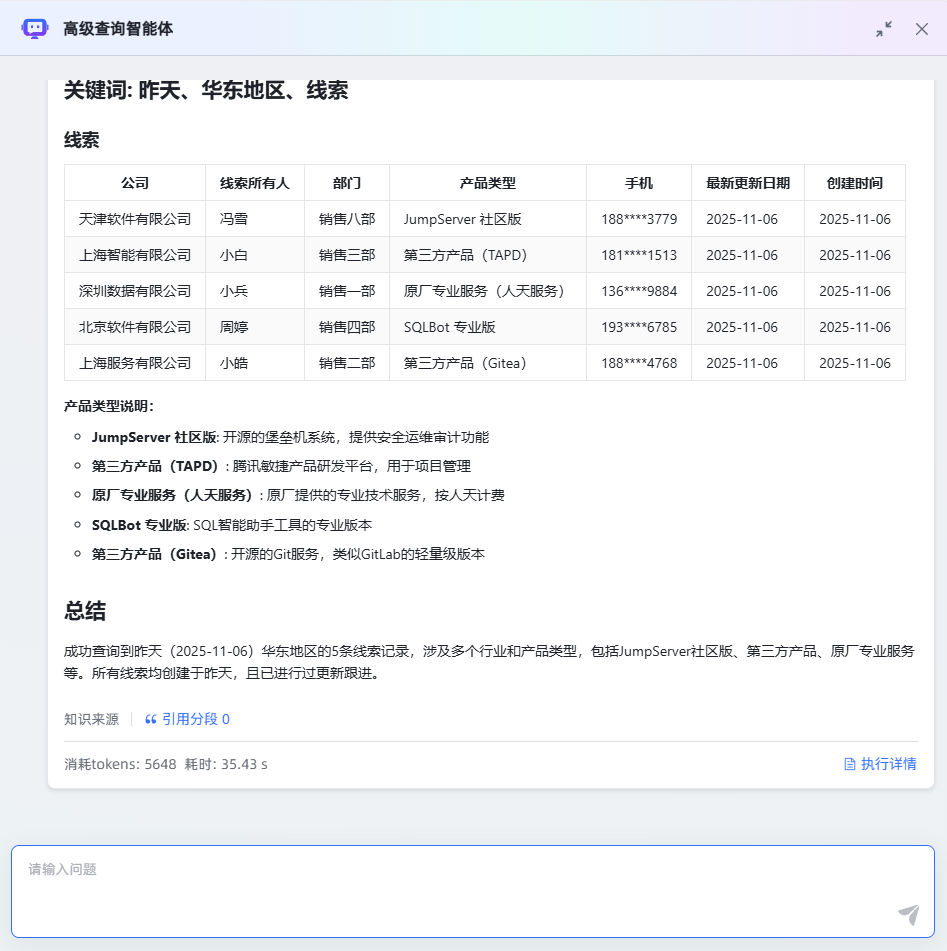Screen dimensions: 947x951
Task: Click phone number 188****4768
Action: [x=639, y=363]
